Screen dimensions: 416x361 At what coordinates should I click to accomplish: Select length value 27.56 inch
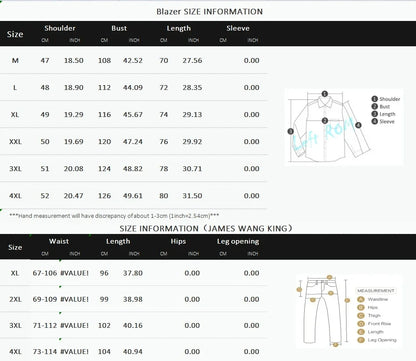pos(192,60)
